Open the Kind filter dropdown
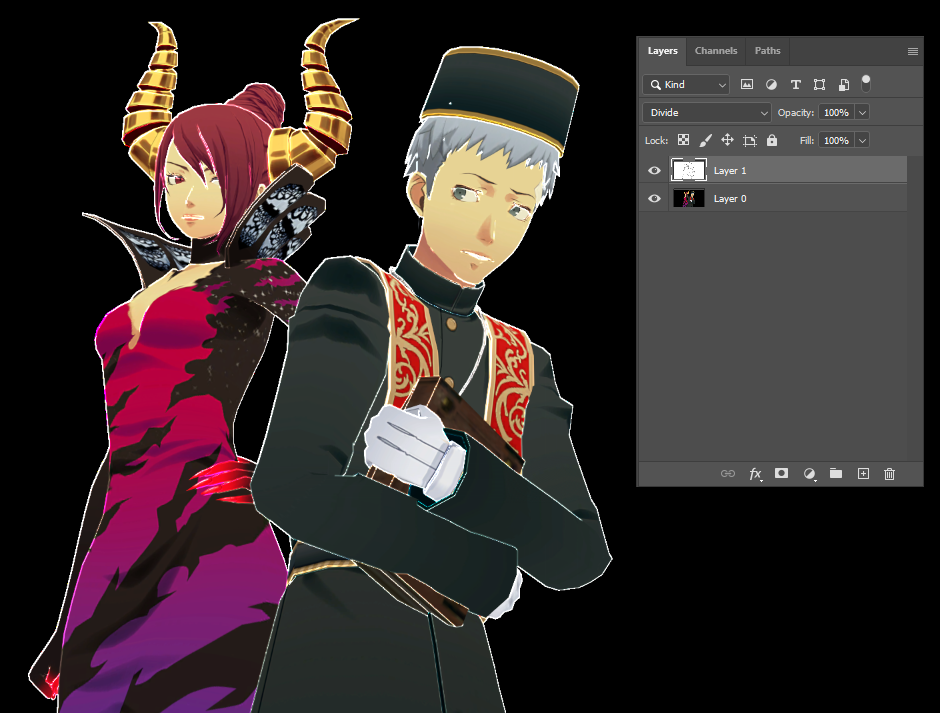 coord(686,85)
